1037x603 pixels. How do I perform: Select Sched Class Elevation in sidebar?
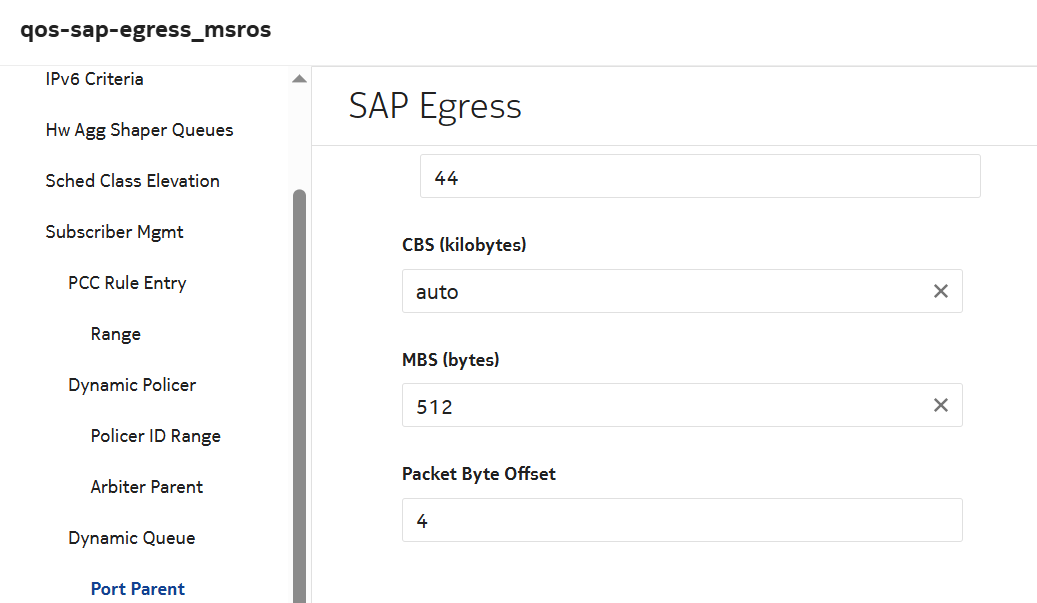pyautogui.click(x=132, y=181)
